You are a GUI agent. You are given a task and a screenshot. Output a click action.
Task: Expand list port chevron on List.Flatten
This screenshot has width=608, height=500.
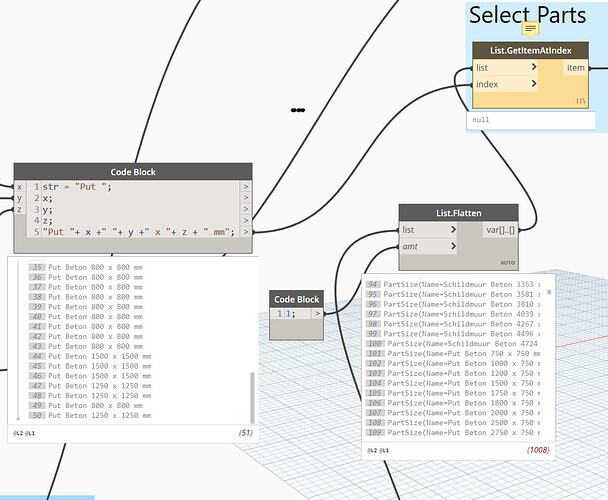pos(453,230)
